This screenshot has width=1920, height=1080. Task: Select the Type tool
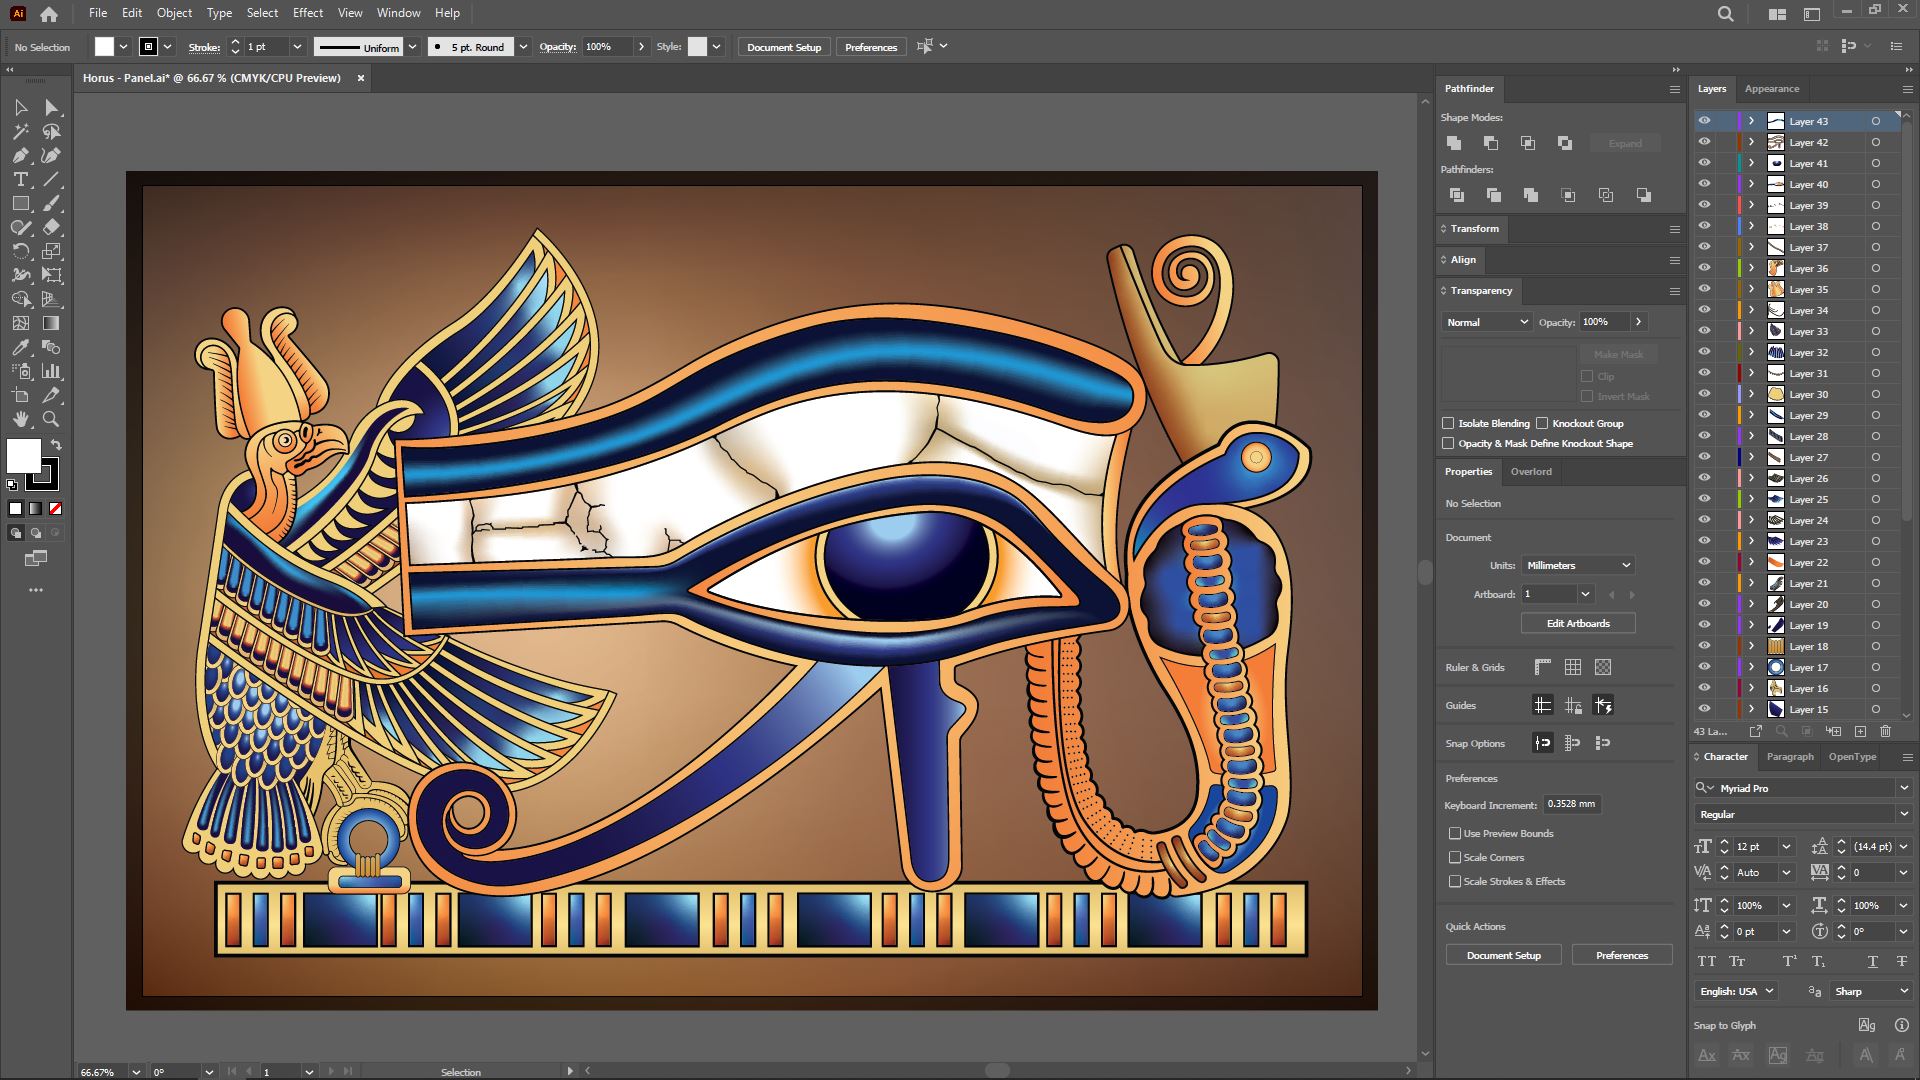click(20, 179)
